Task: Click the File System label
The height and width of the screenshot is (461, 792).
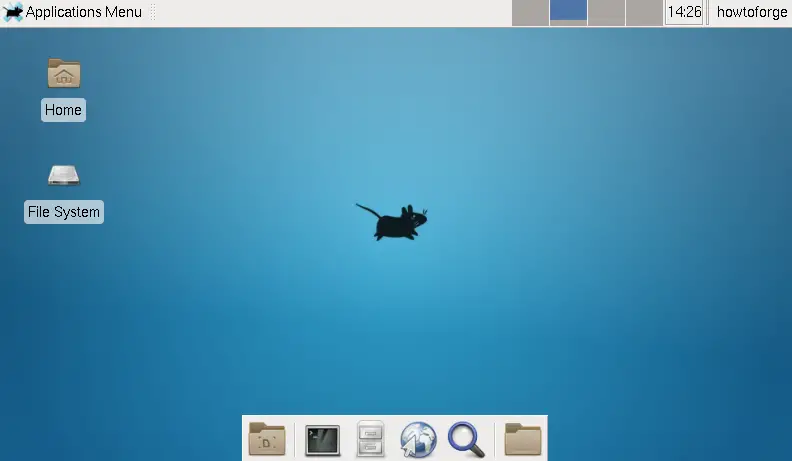Action: 64,212
